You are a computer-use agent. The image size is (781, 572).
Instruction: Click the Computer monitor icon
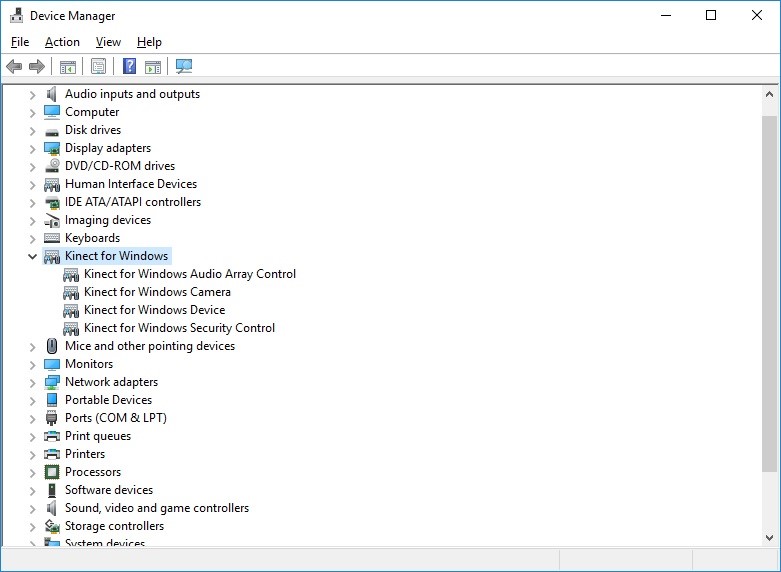(x=52, y=112)
